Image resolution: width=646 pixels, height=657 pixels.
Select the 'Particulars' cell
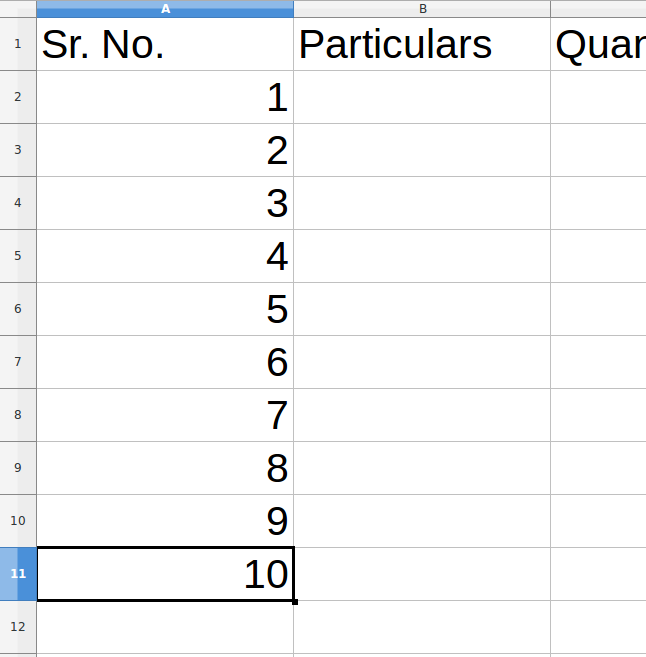(x=422, y=44)
